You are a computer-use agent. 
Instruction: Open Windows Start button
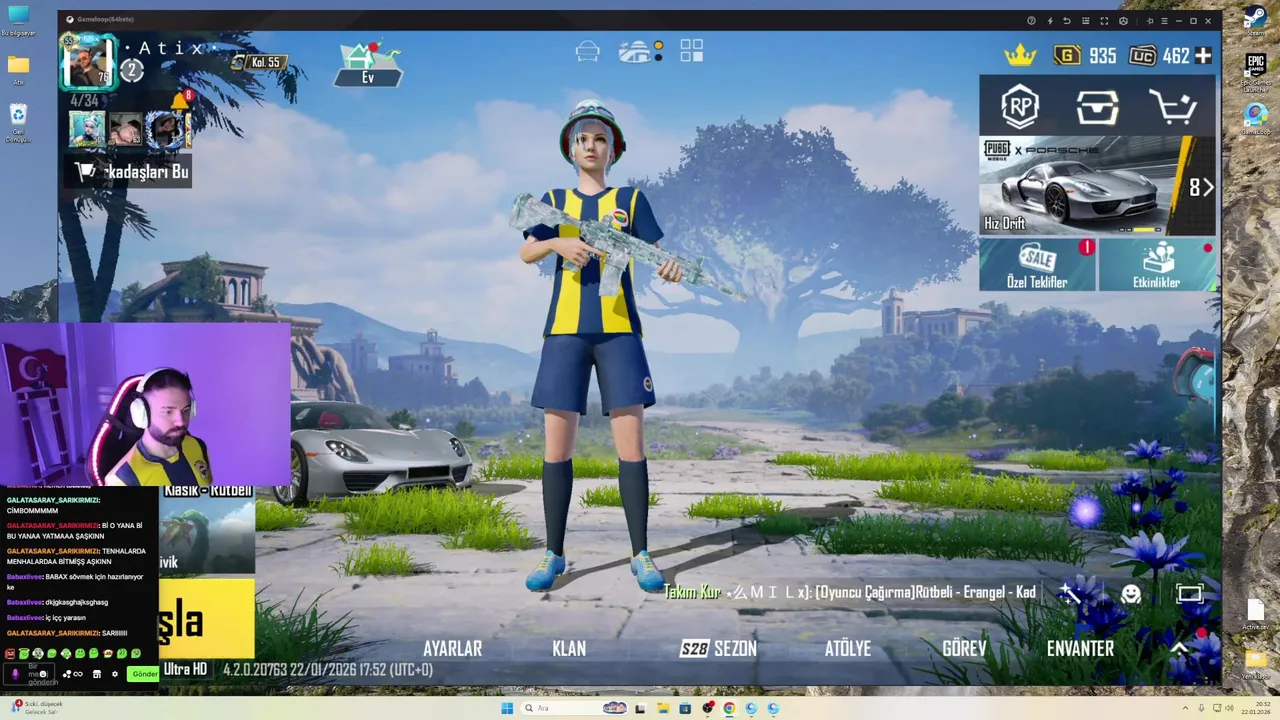(x=507, y=708)
